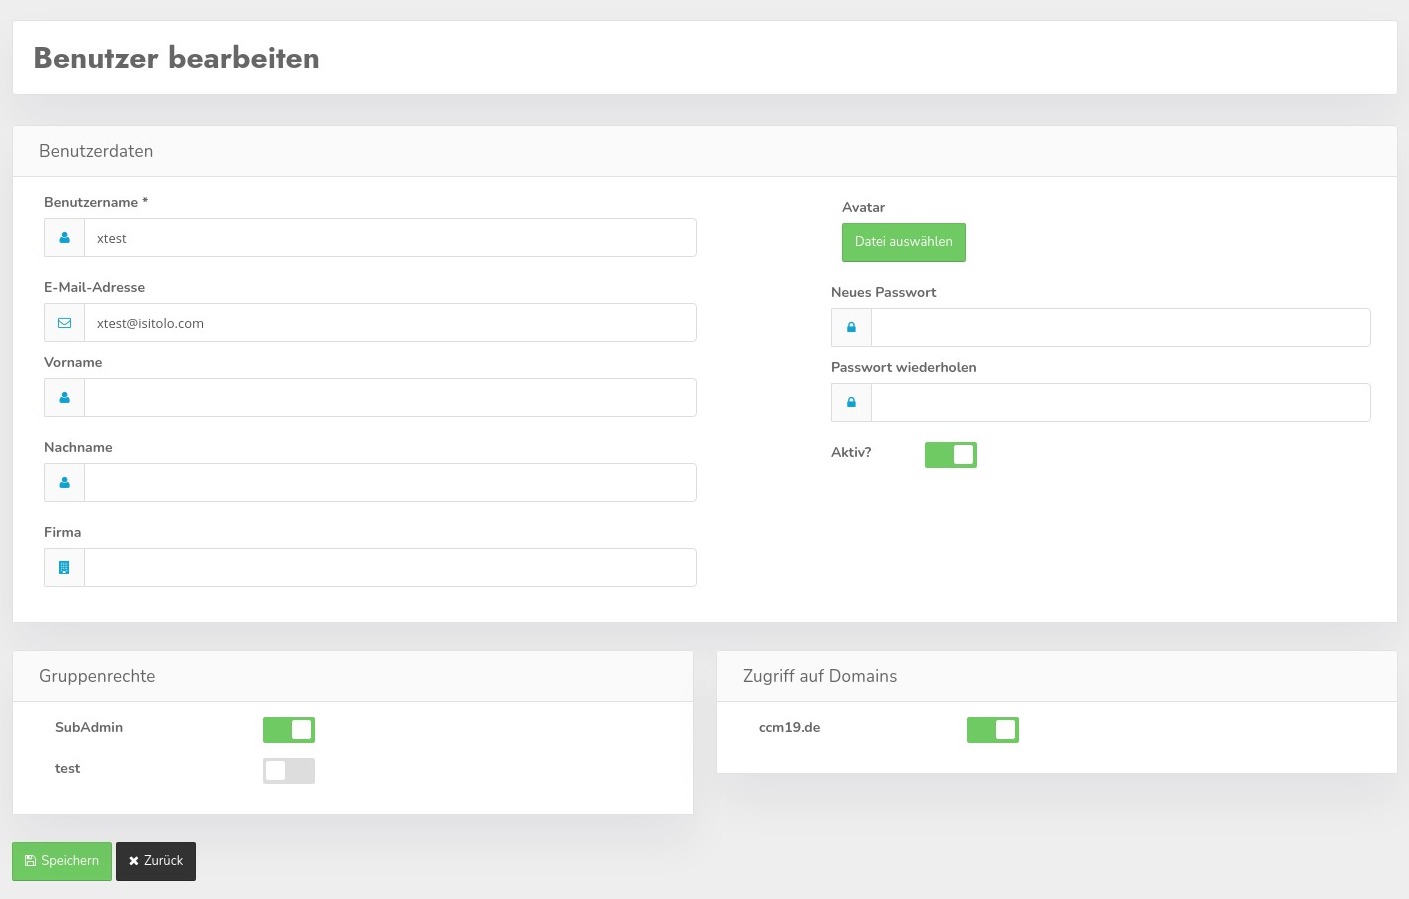Disable the Aktiv? toggle switch

(x=950, y=455)
